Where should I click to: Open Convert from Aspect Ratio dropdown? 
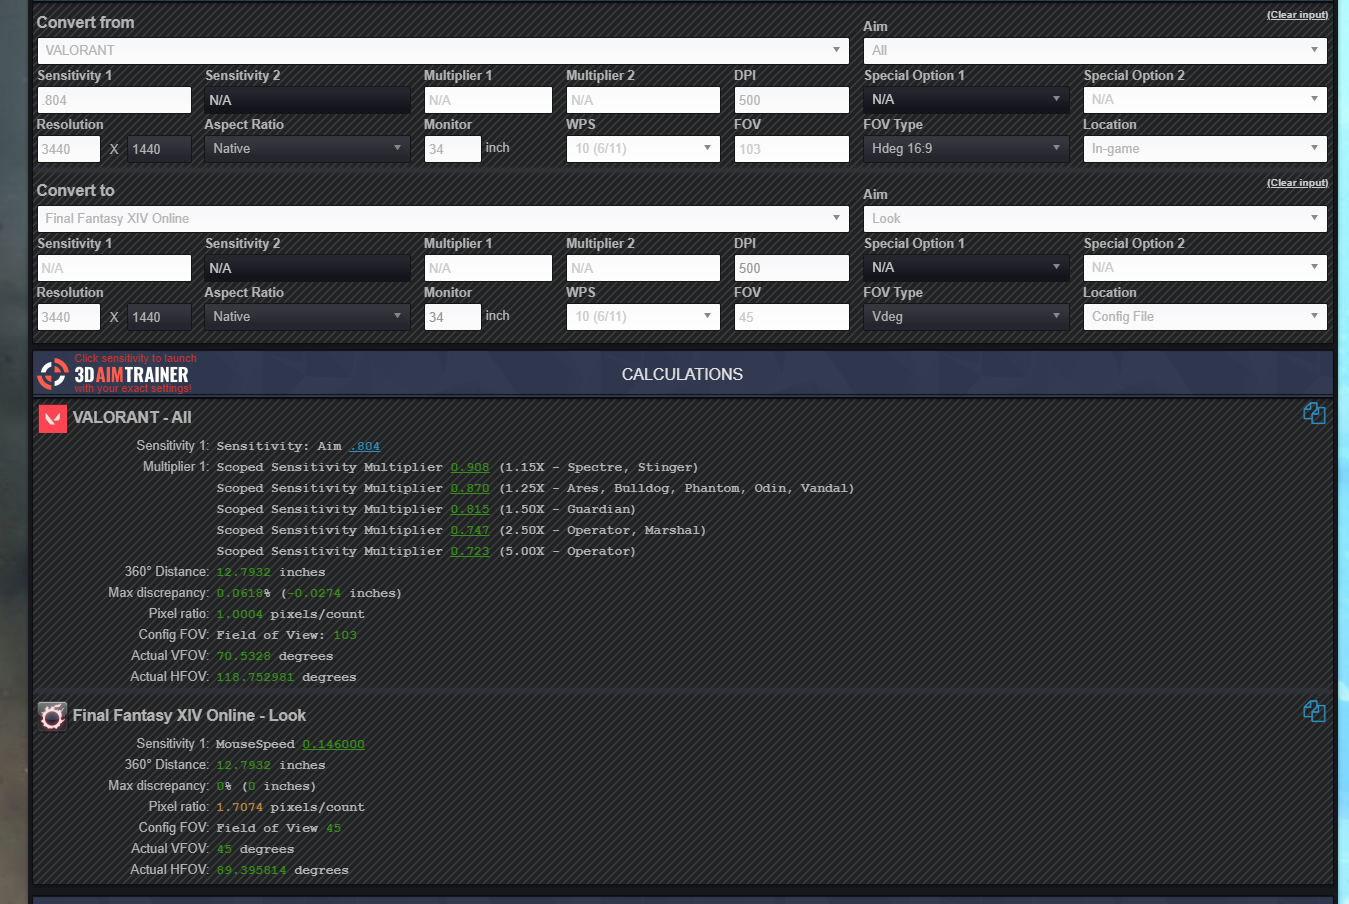pos(307,148)
